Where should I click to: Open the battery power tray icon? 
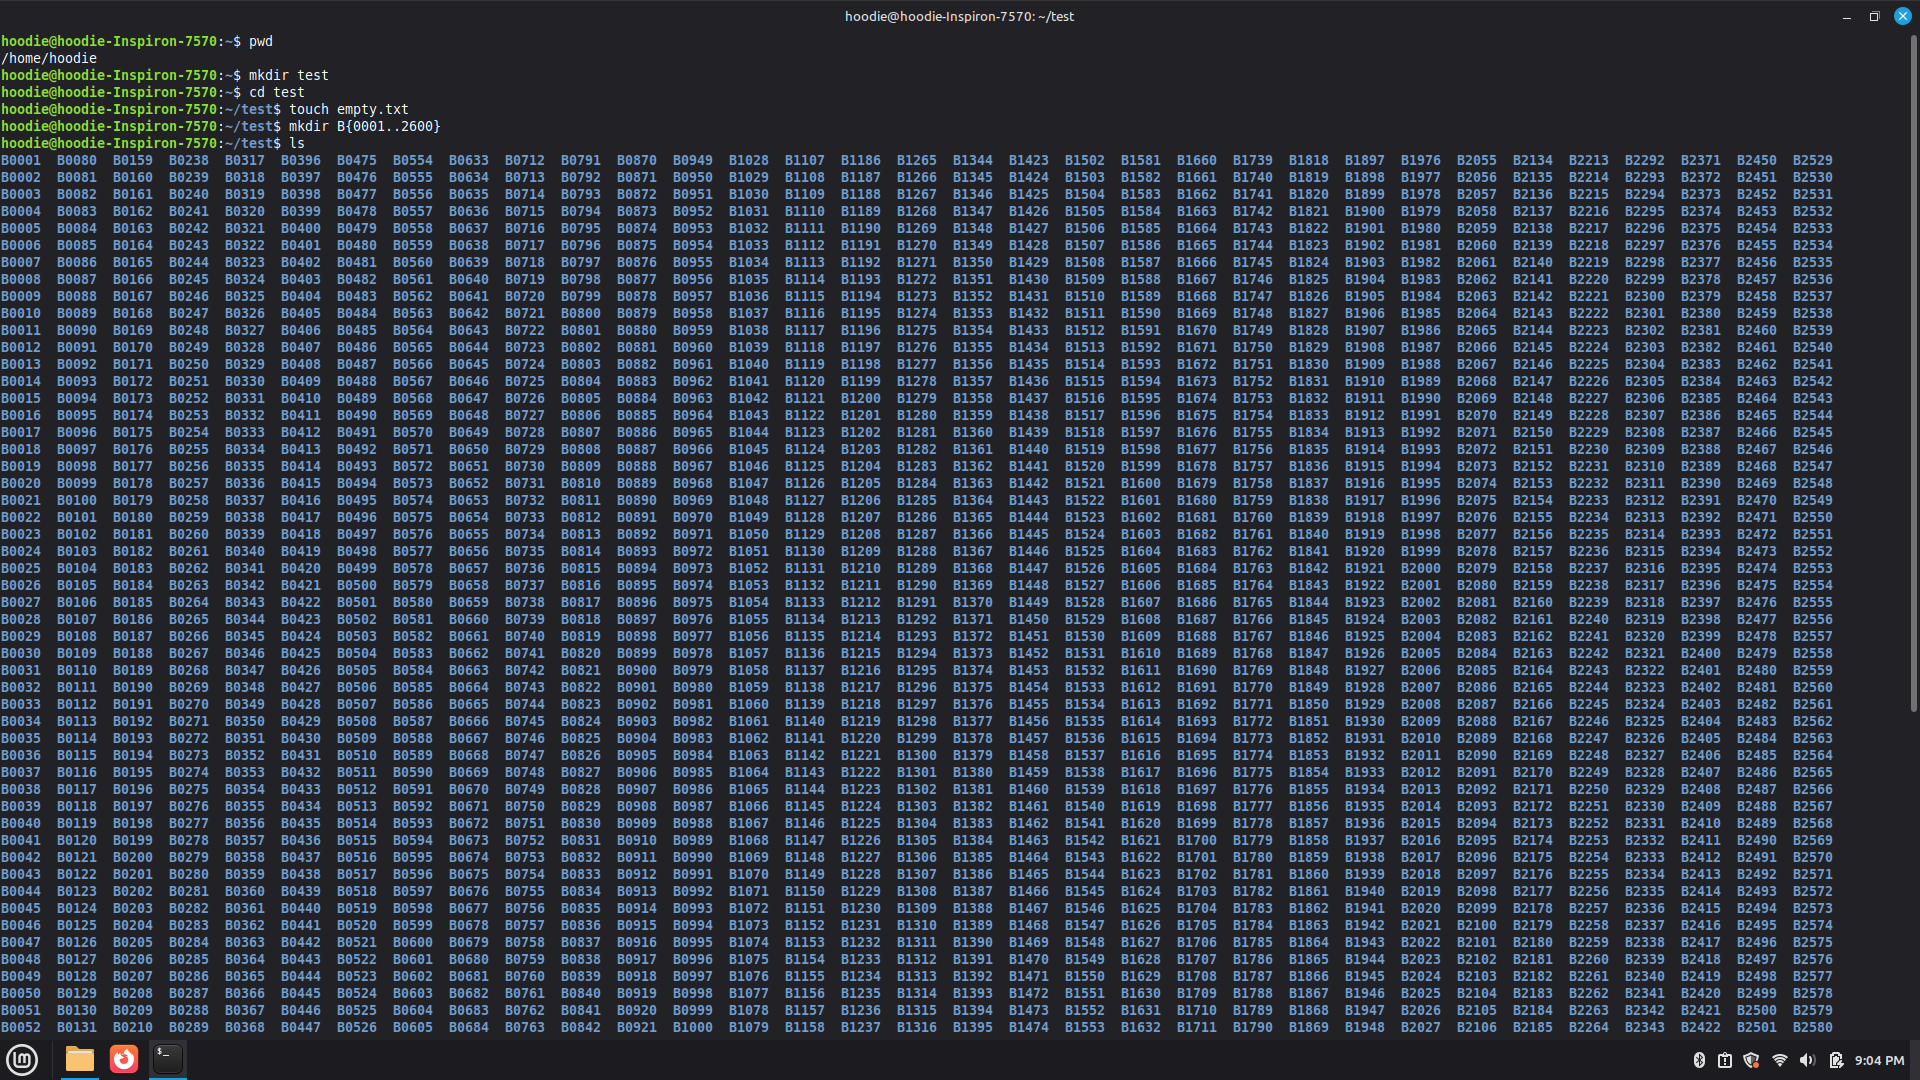click(1836, 1060)
